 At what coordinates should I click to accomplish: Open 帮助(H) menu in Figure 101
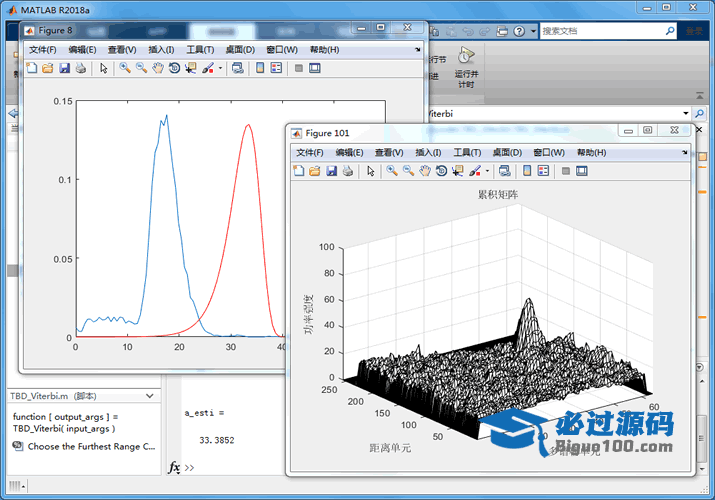(591, 152)
